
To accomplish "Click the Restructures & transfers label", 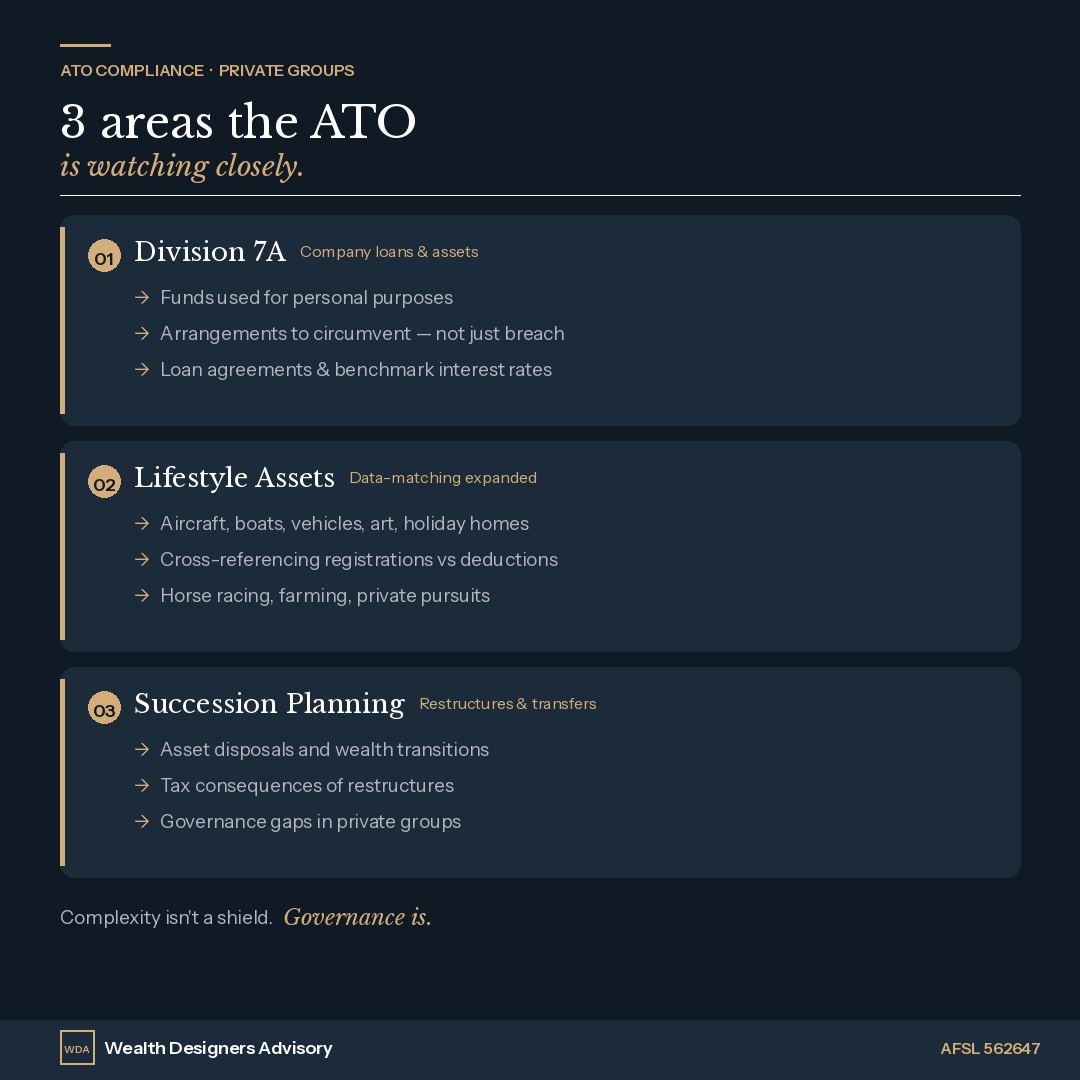I will click(x=508, y=704).
